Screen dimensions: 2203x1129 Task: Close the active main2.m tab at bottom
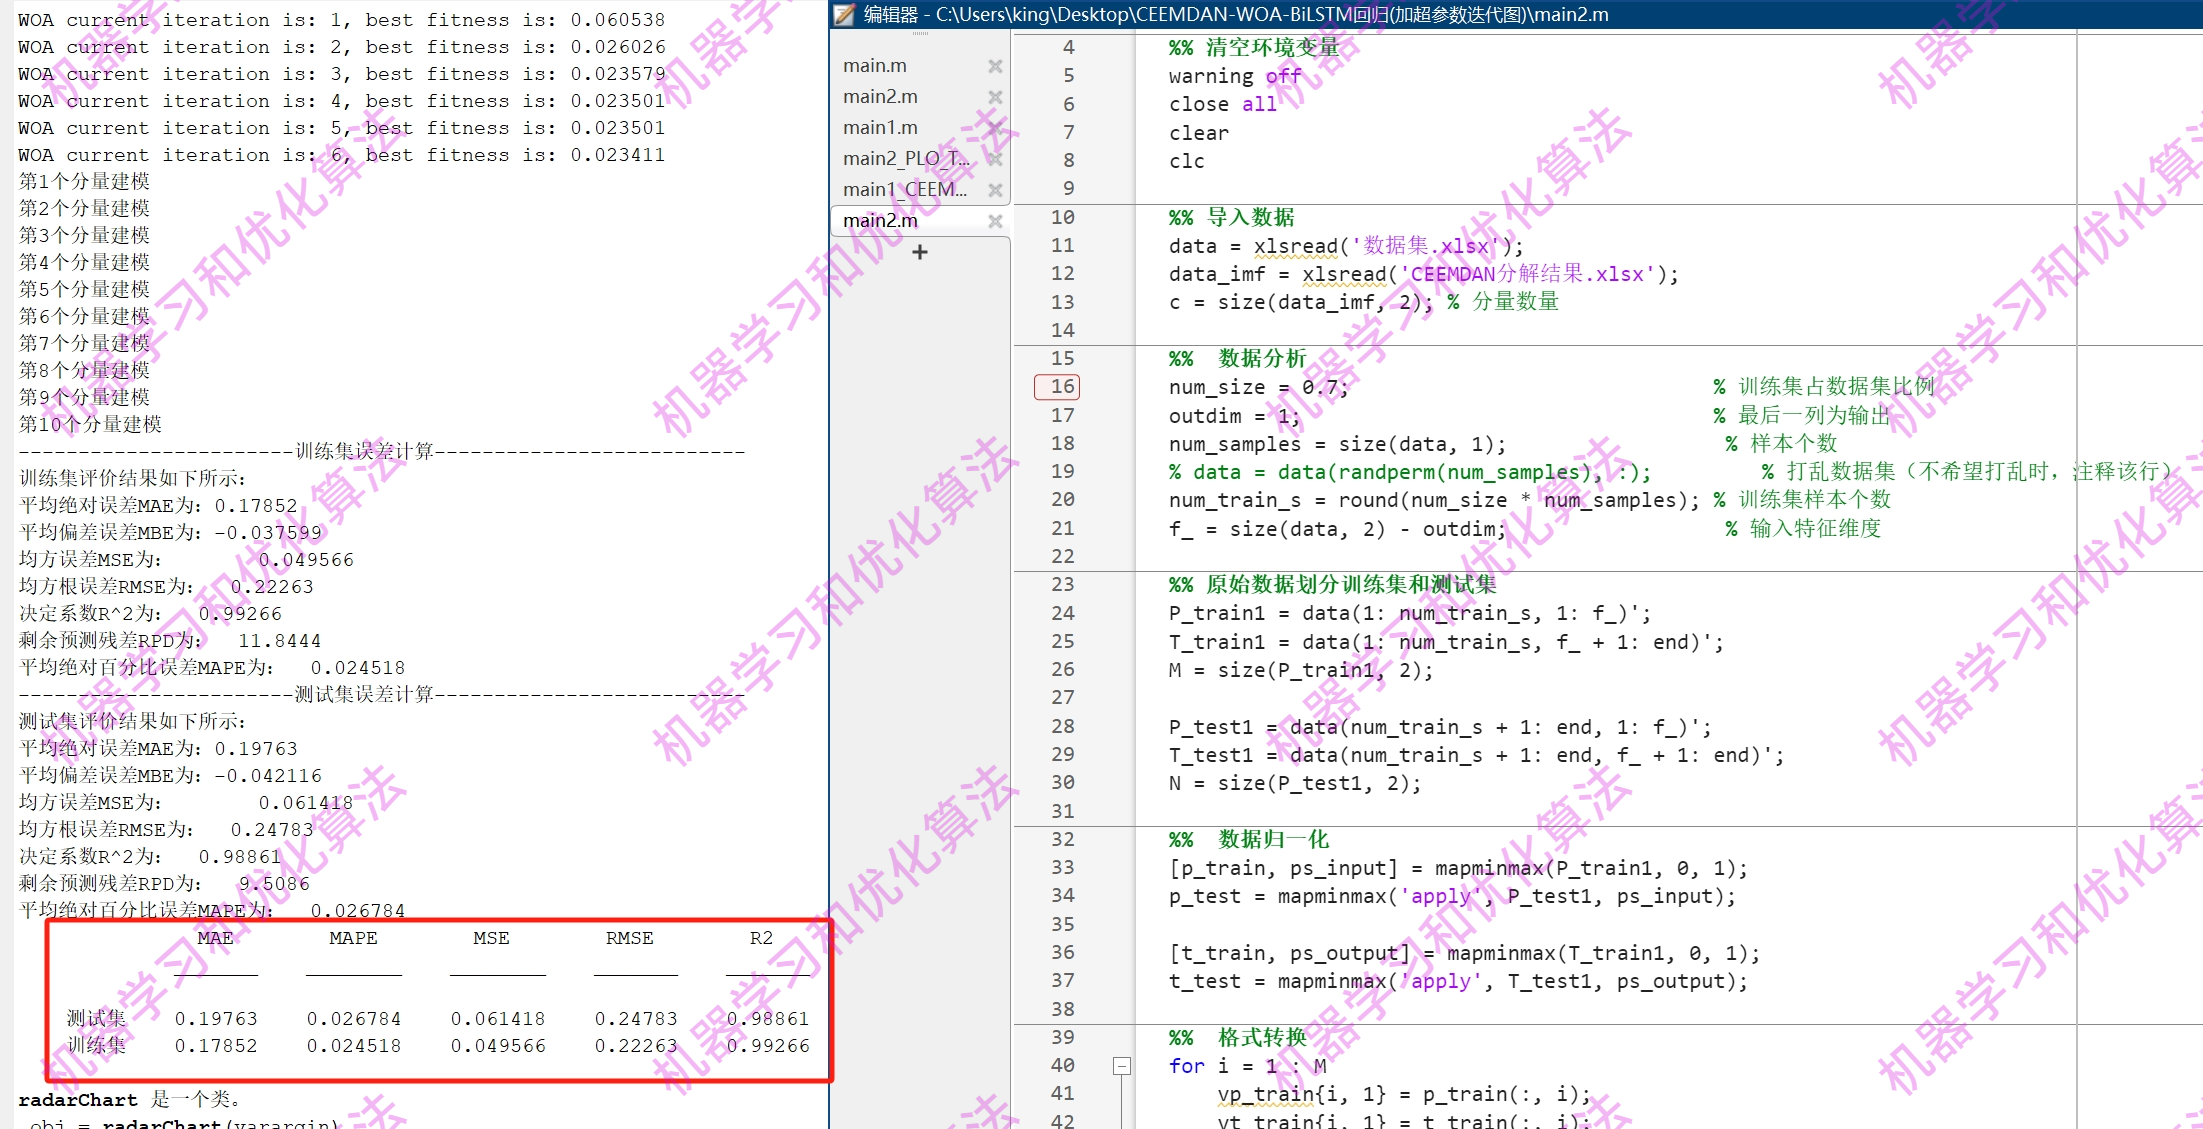coord(994,221)
